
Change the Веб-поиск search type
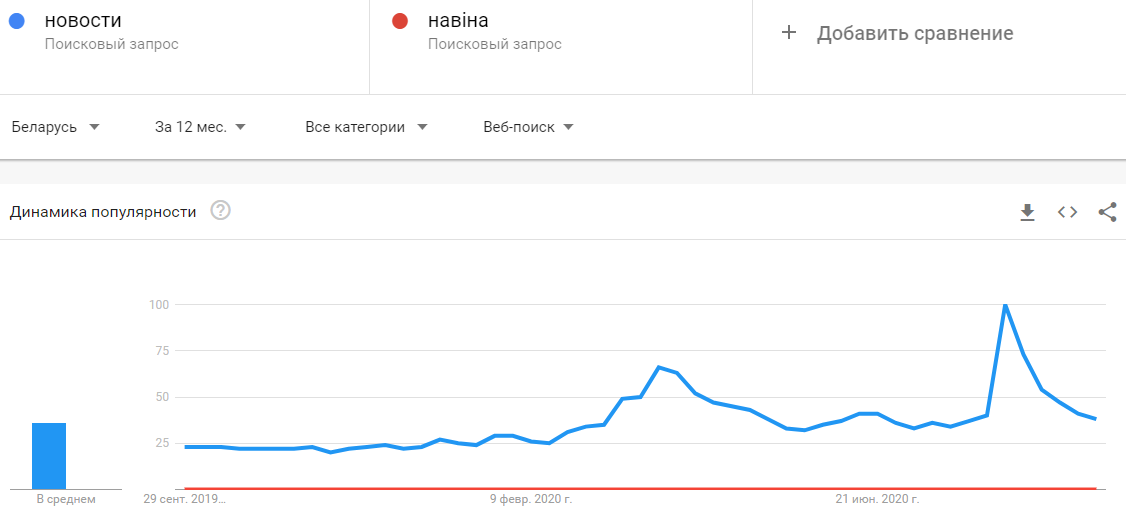point(529,128)
